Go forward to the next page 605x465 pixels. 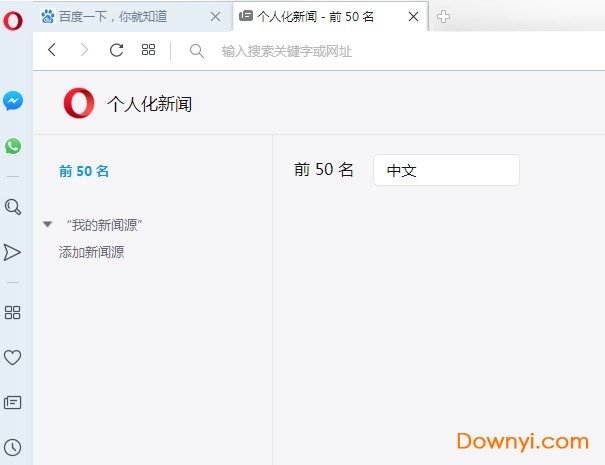tap(84, 50)
